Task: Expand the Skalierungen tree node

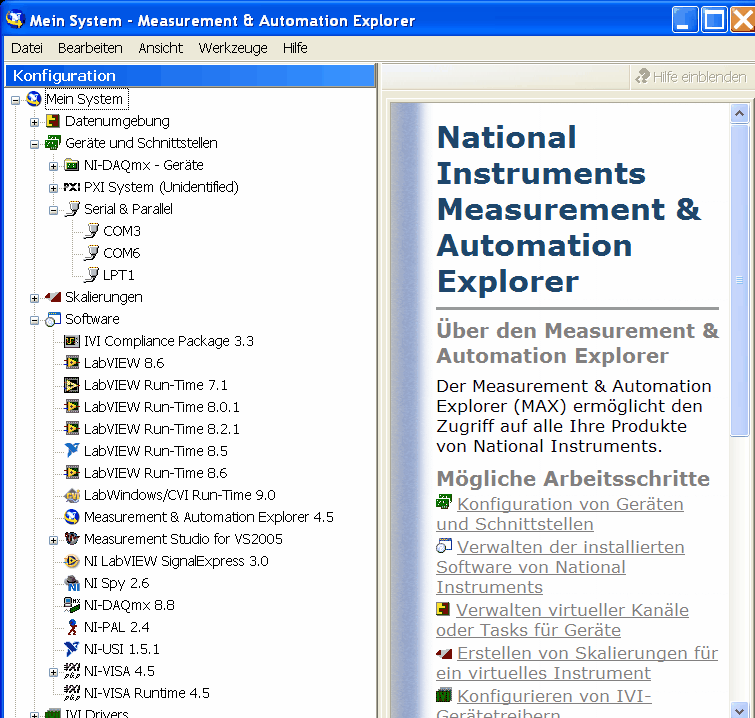Action: pos(35,298)
